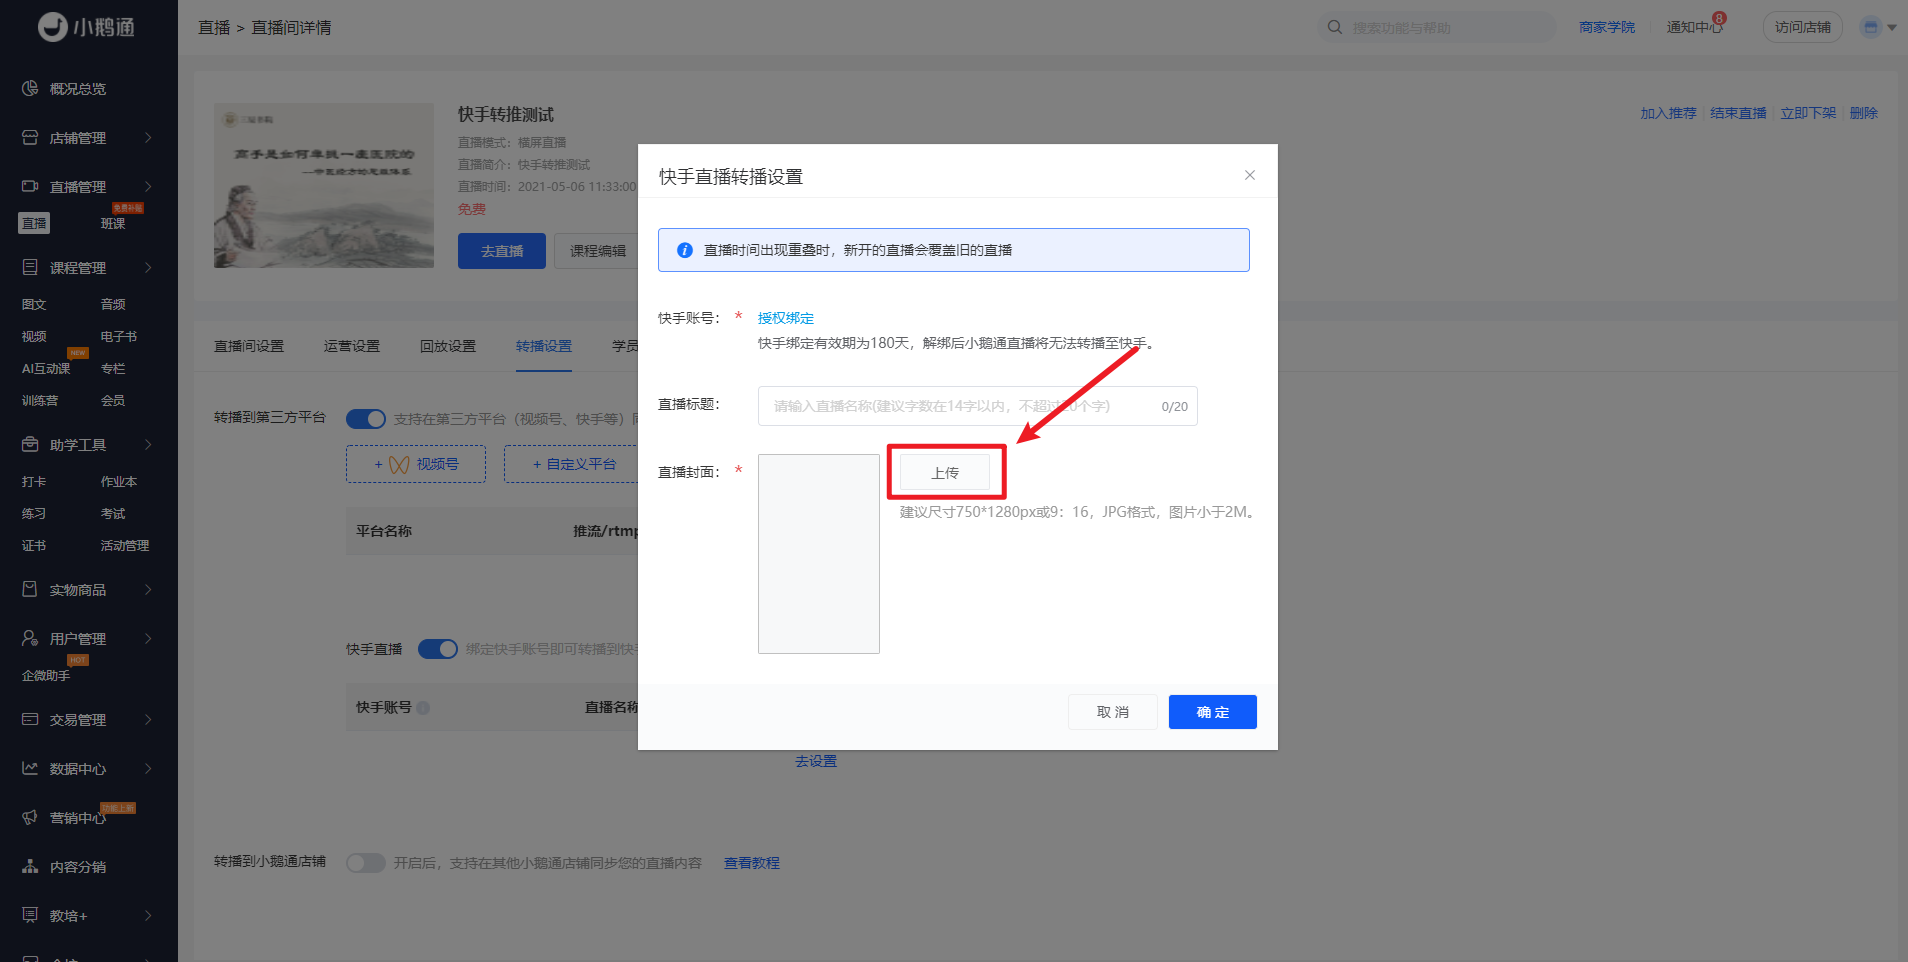Expand 助学工具 menu chevron
This screenshot has width=1908, height=962.
(x=148, y=444)
